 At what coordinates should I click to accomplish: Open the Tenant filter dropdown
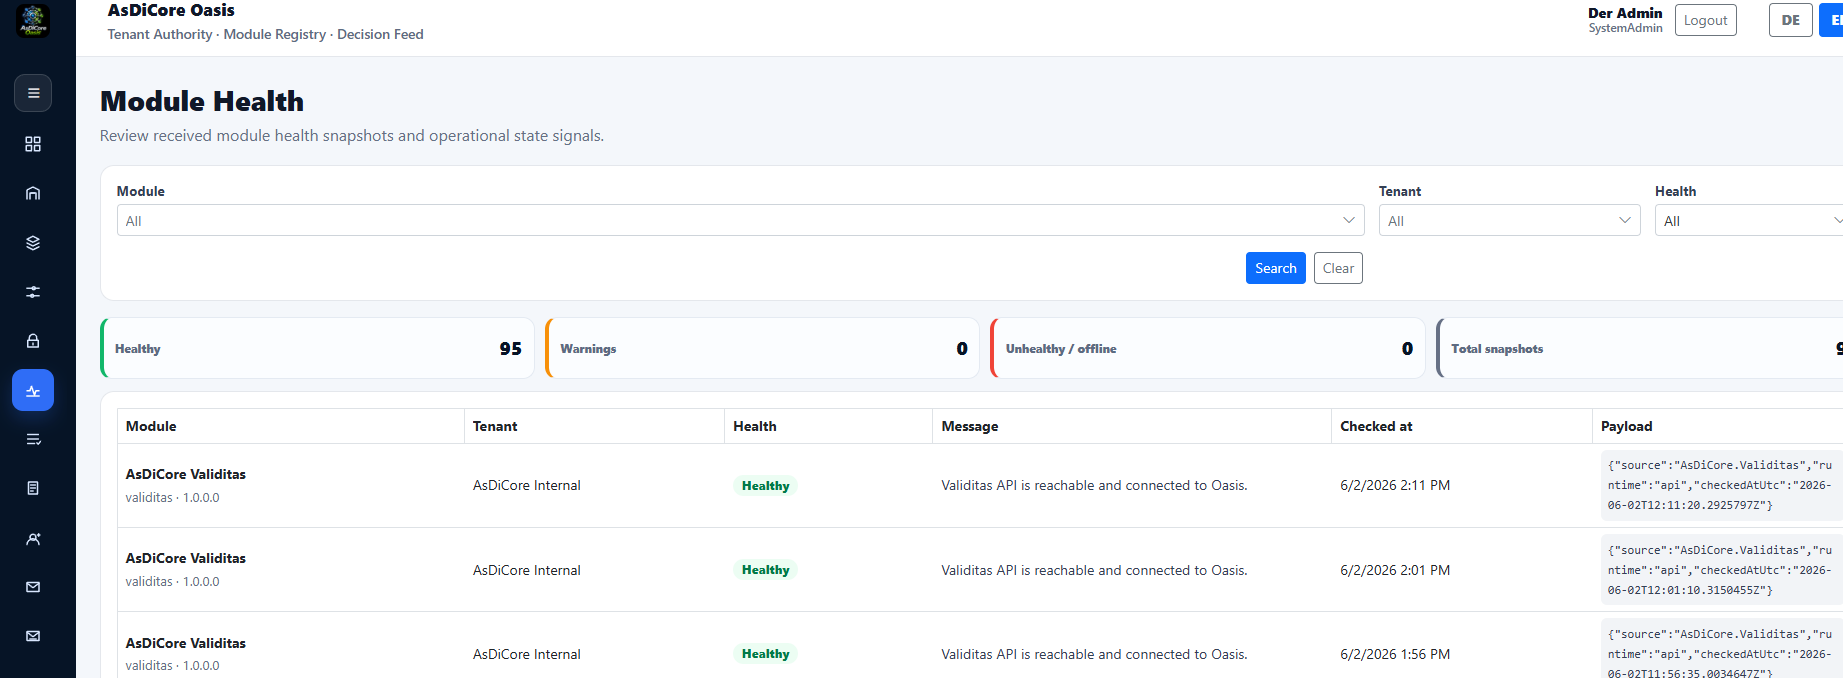(1509, 220)
